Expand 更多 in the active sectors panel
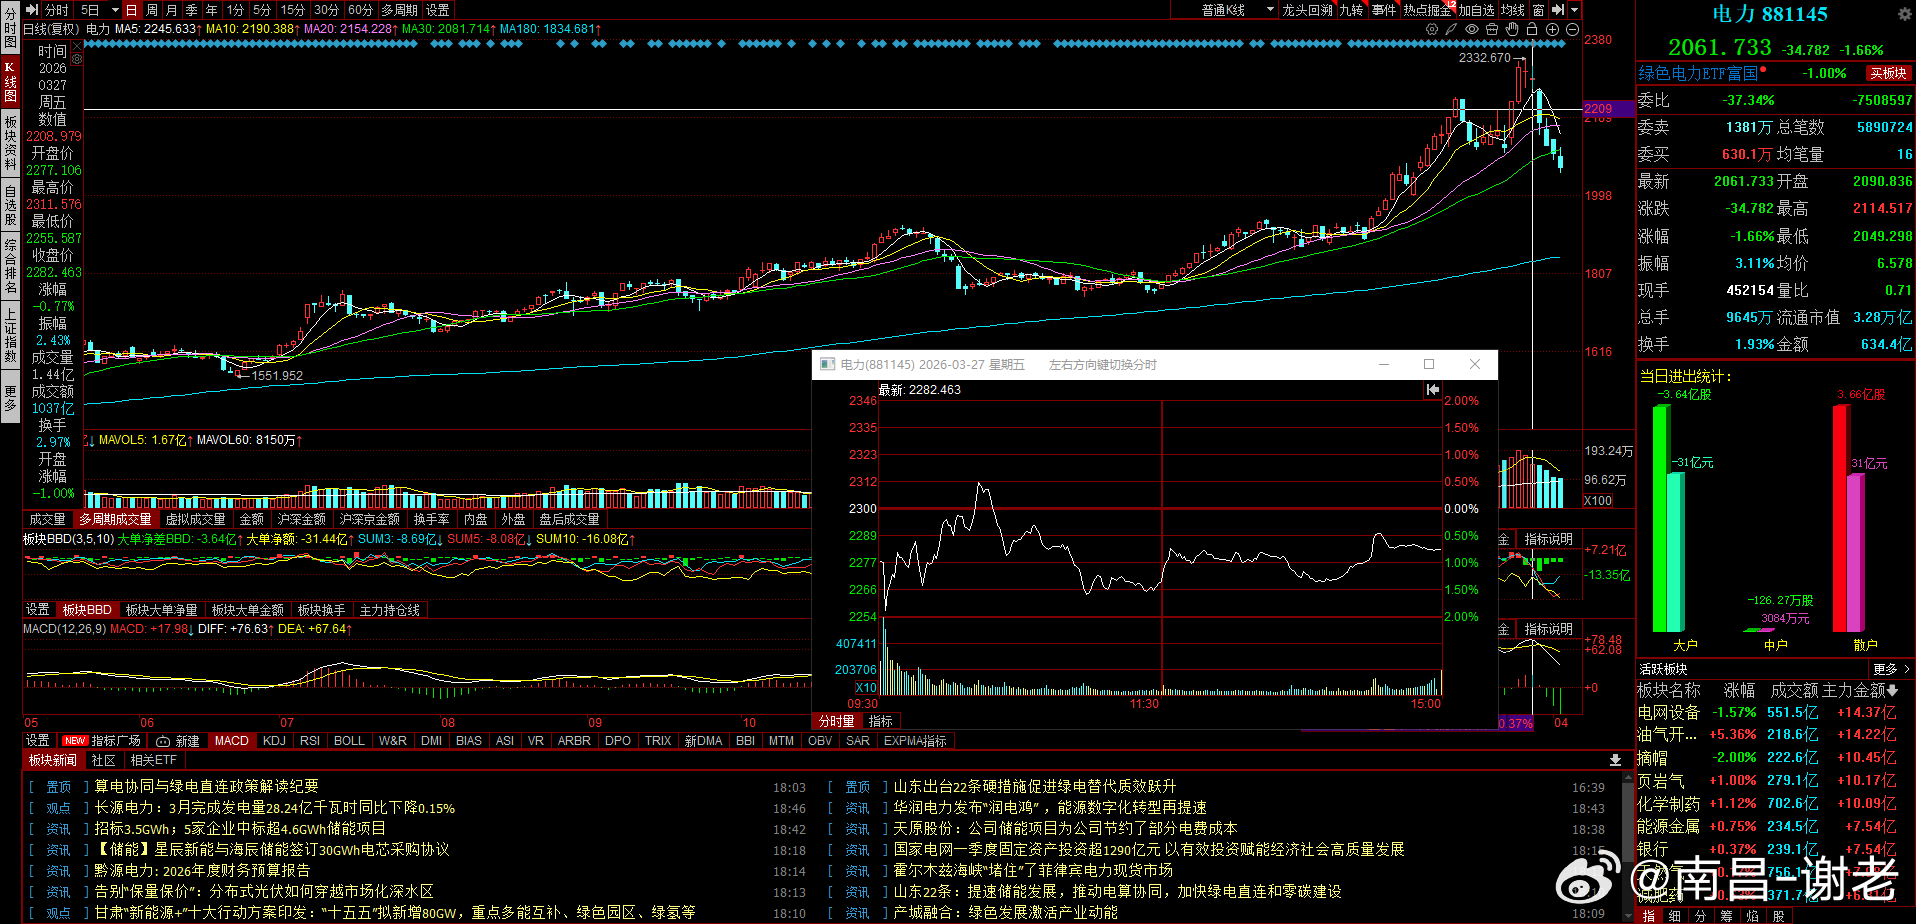 pos(1891,669)
